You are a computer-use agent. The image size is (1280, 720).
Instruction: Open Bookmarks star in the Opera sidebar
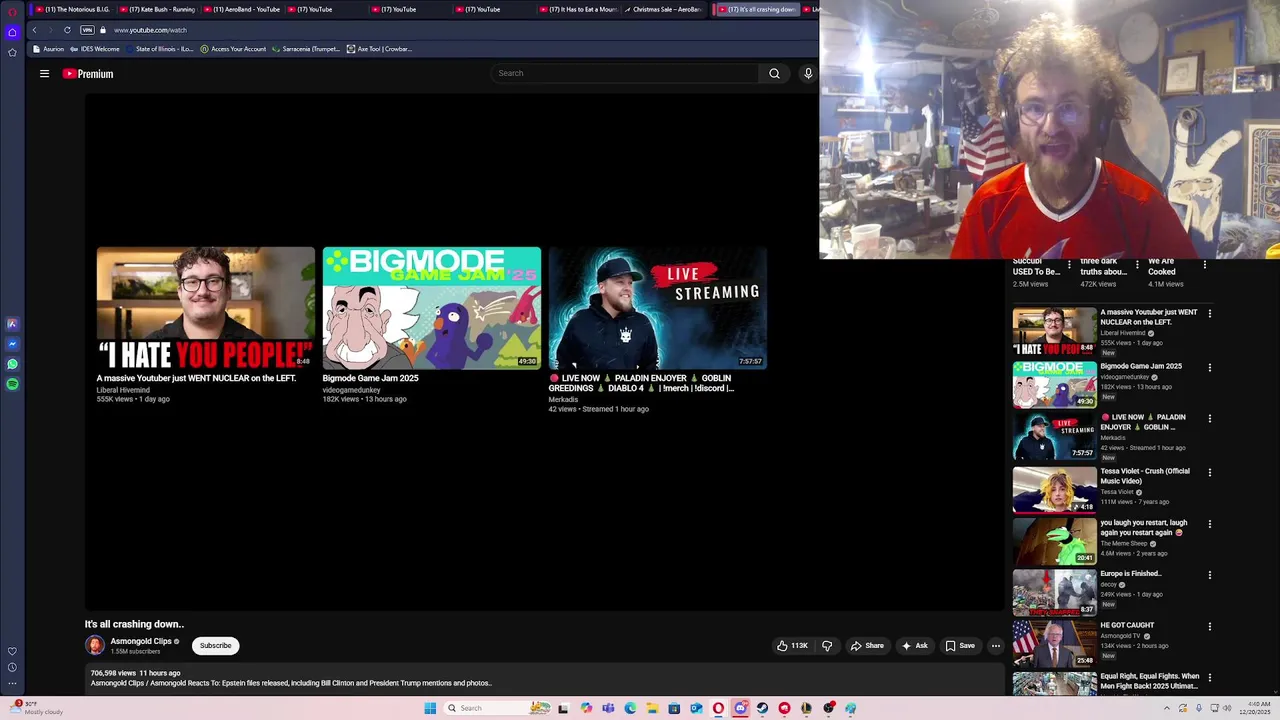tap(12, 52)
